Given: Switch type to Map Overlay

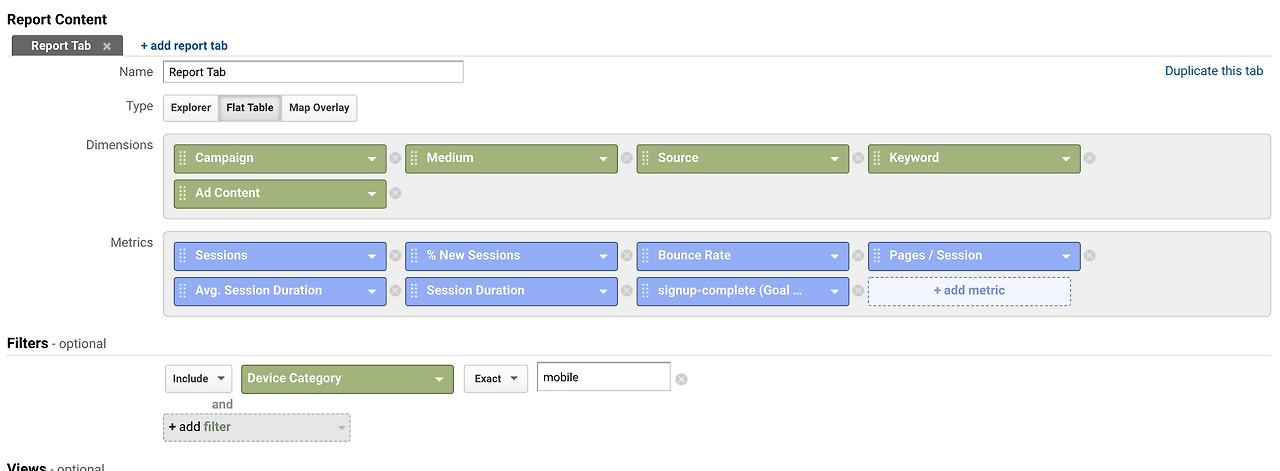Looking at the screenshot, I should [319, 108].
